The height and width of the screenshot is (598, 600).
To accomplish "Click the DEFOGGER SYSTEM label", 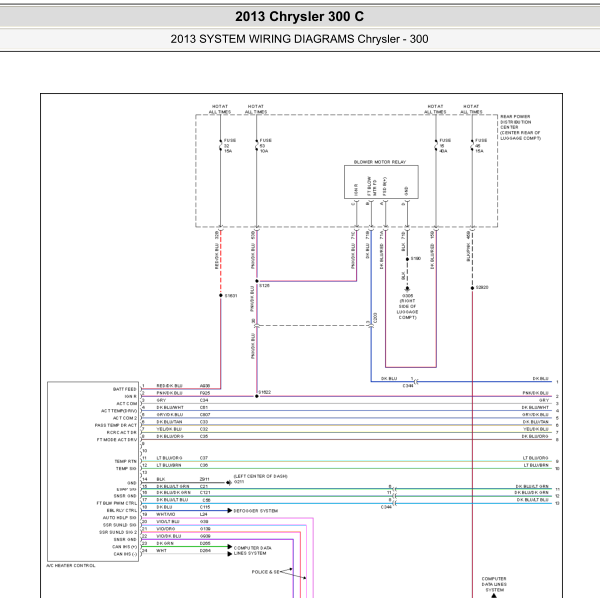I will click(x=256, y=511).
